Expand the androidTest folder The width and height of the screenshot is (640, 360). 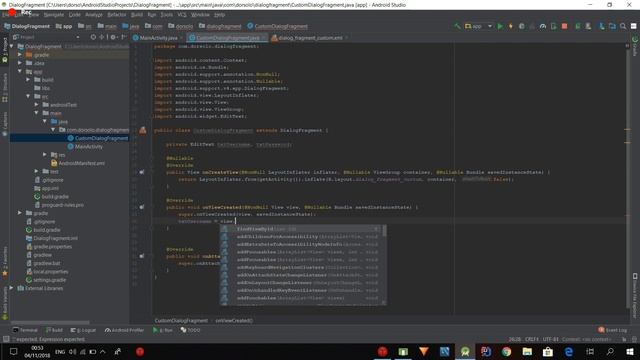(37, 104)
